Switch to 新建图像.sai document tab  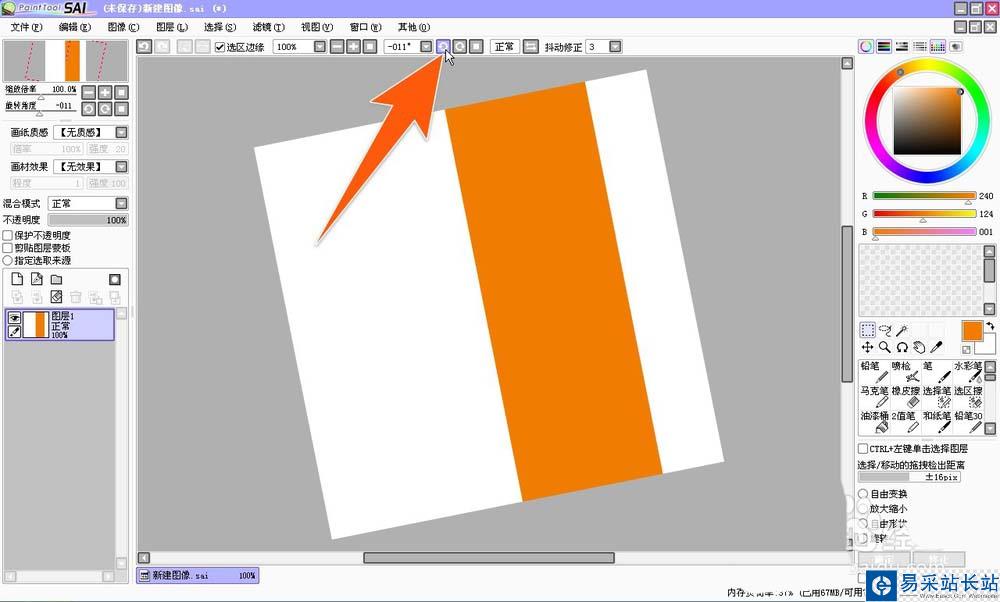click(197, 575)
